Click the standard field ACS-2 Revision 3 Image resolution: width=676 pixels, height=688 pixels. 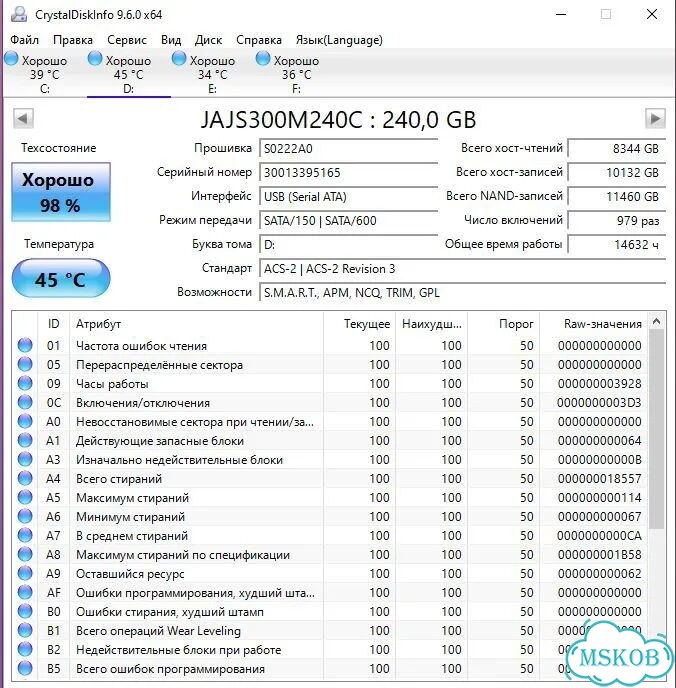pyautogui.click(x=462, y=269)
